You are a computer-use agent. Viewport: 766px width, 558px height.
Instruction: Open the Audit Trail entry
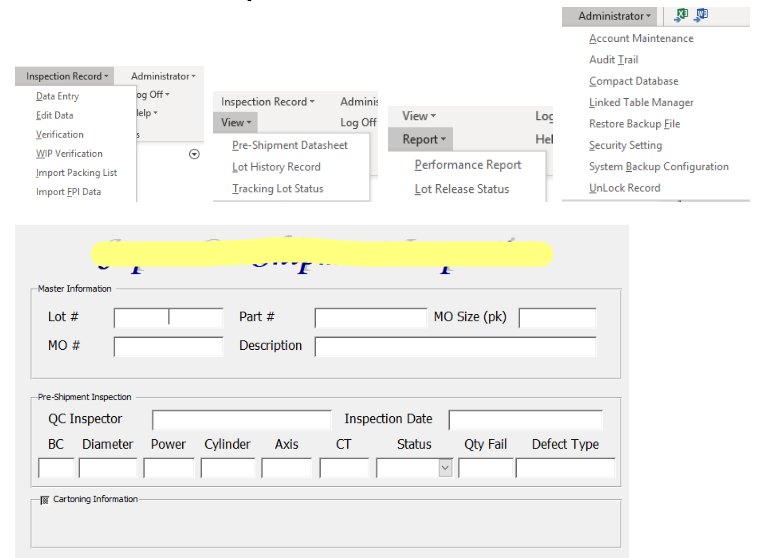613,60
